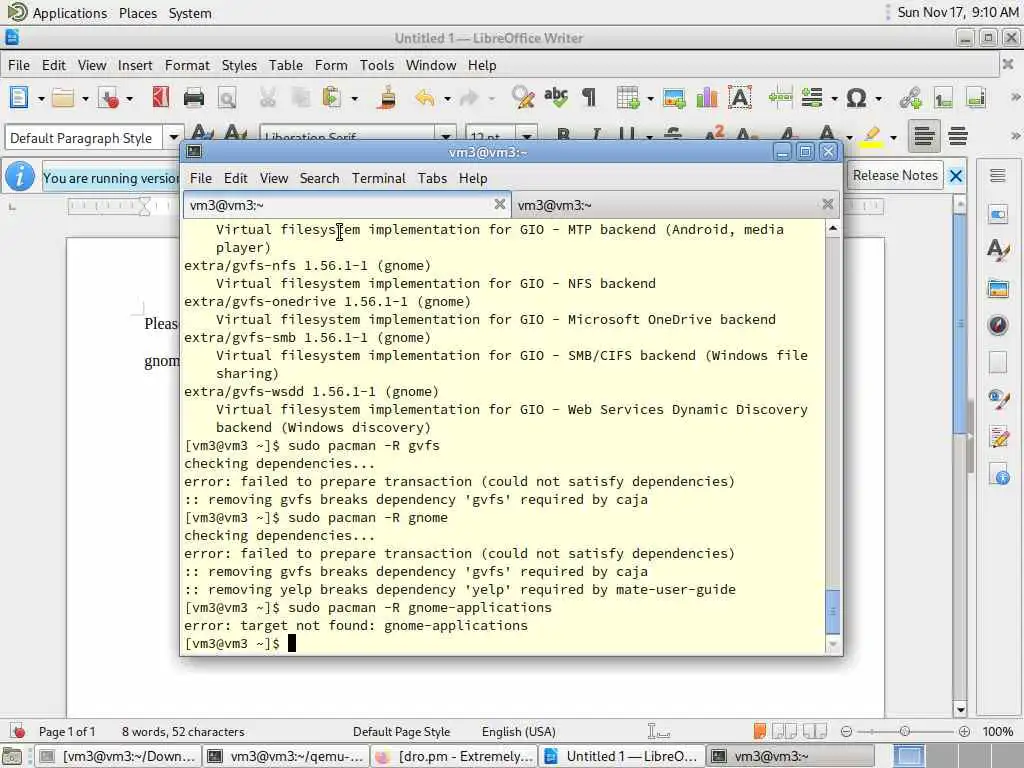Screen dimensions: 1024x768
Task: Toggle formatting marks pilcrow icon
Action: (589, 98)
